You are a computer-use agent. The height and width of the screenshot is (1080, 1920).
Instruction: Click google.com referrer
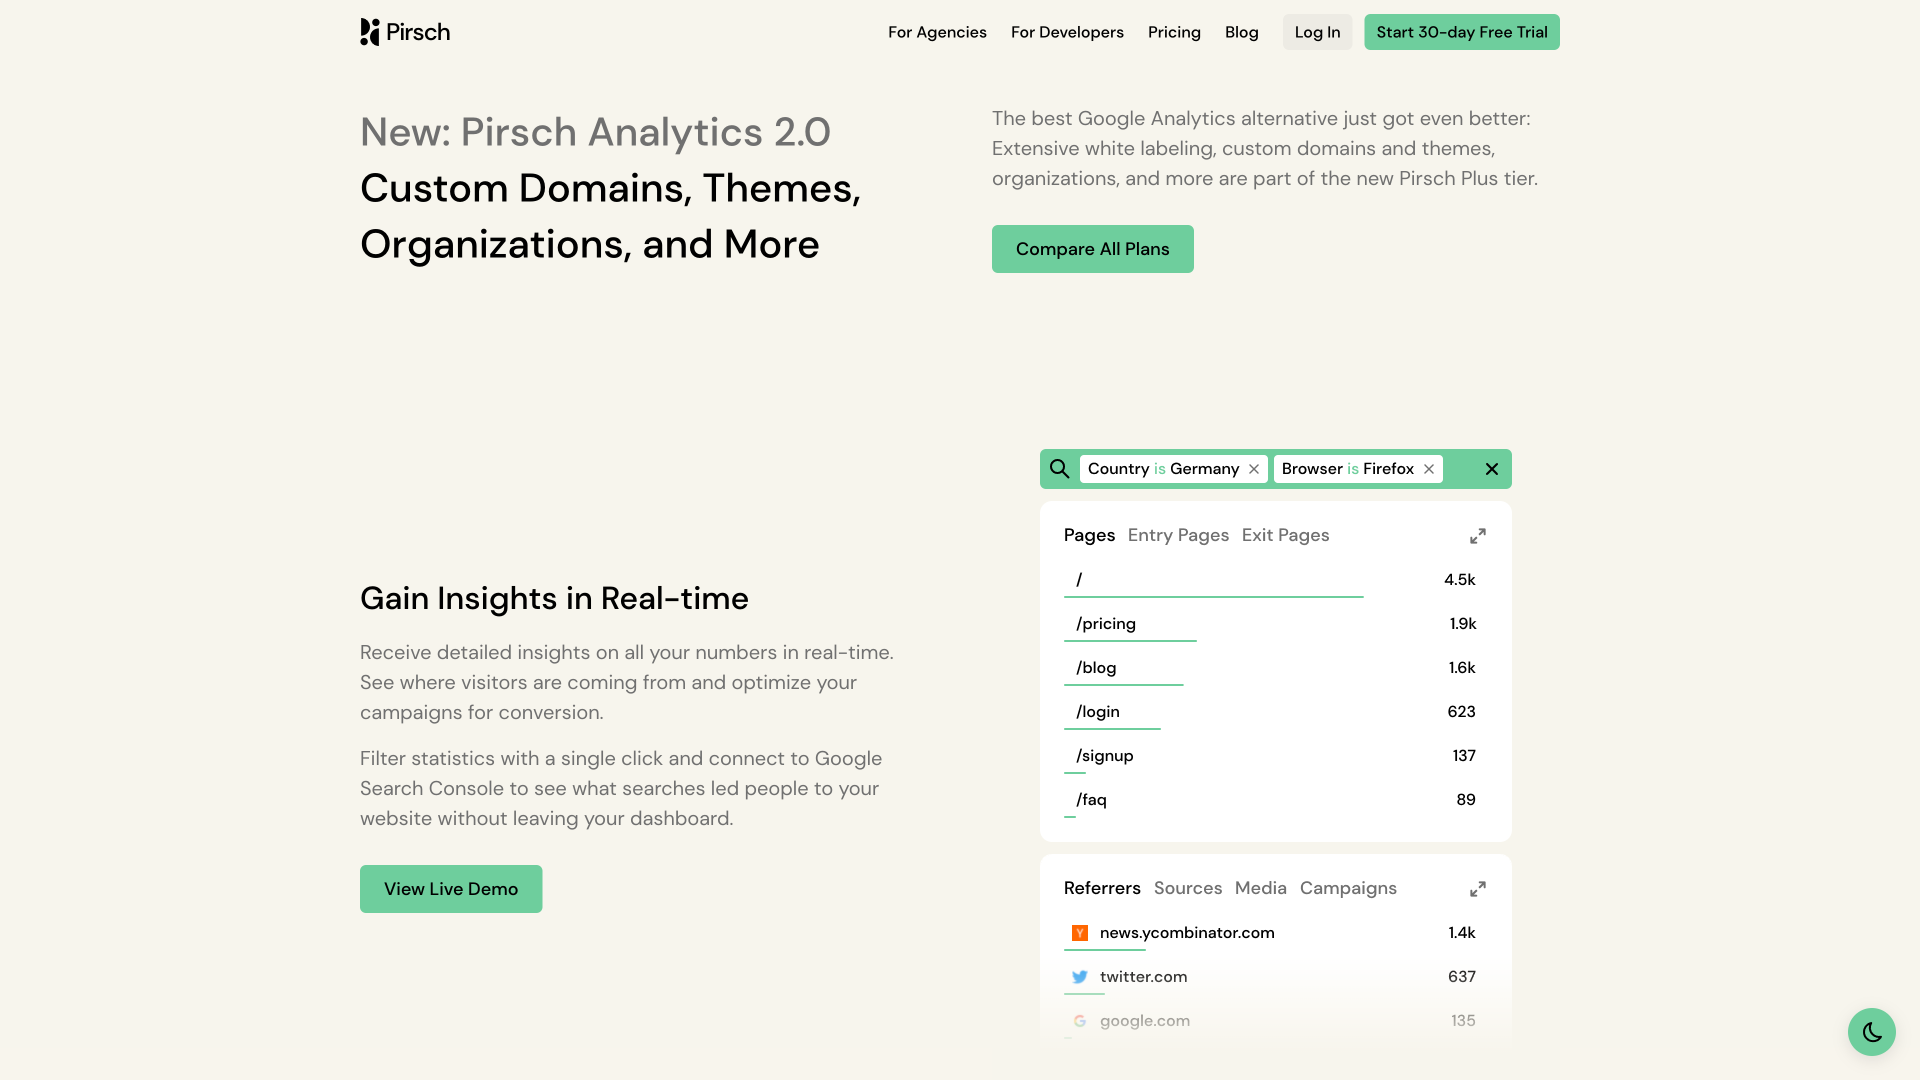tap(1145, 1021)
